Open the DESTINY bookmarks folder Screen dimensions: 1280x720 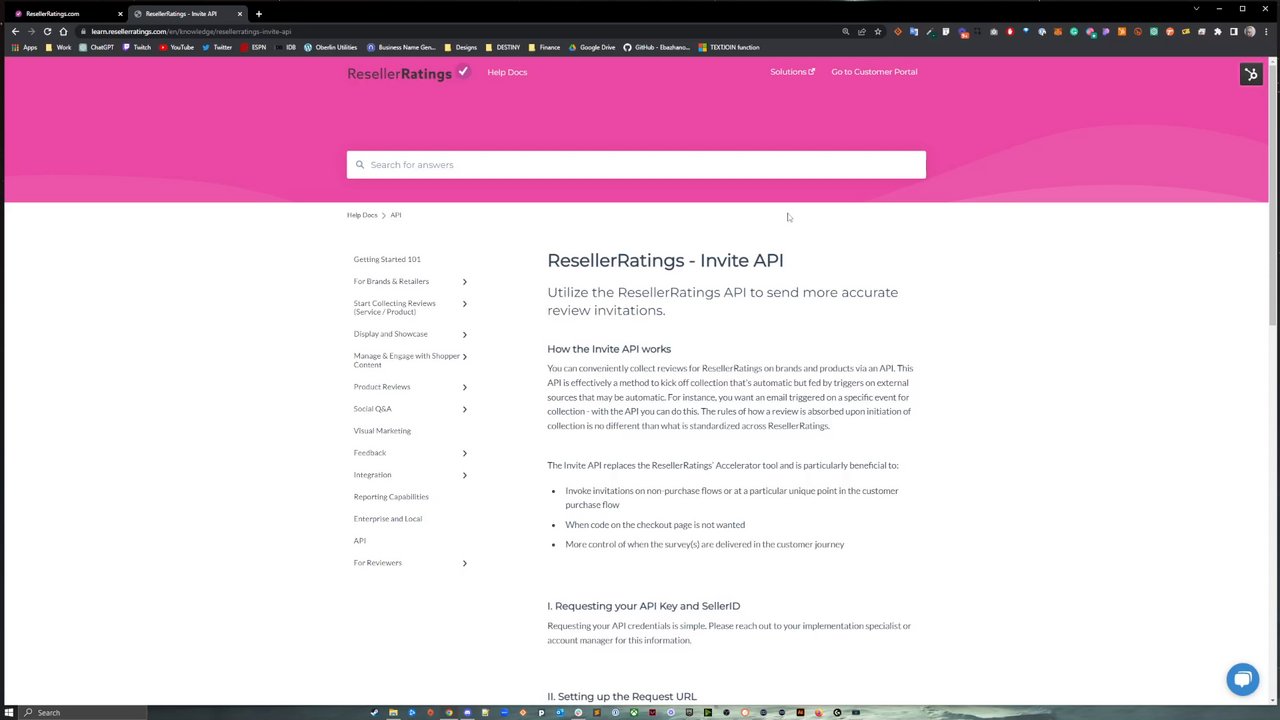coord(503,47)
